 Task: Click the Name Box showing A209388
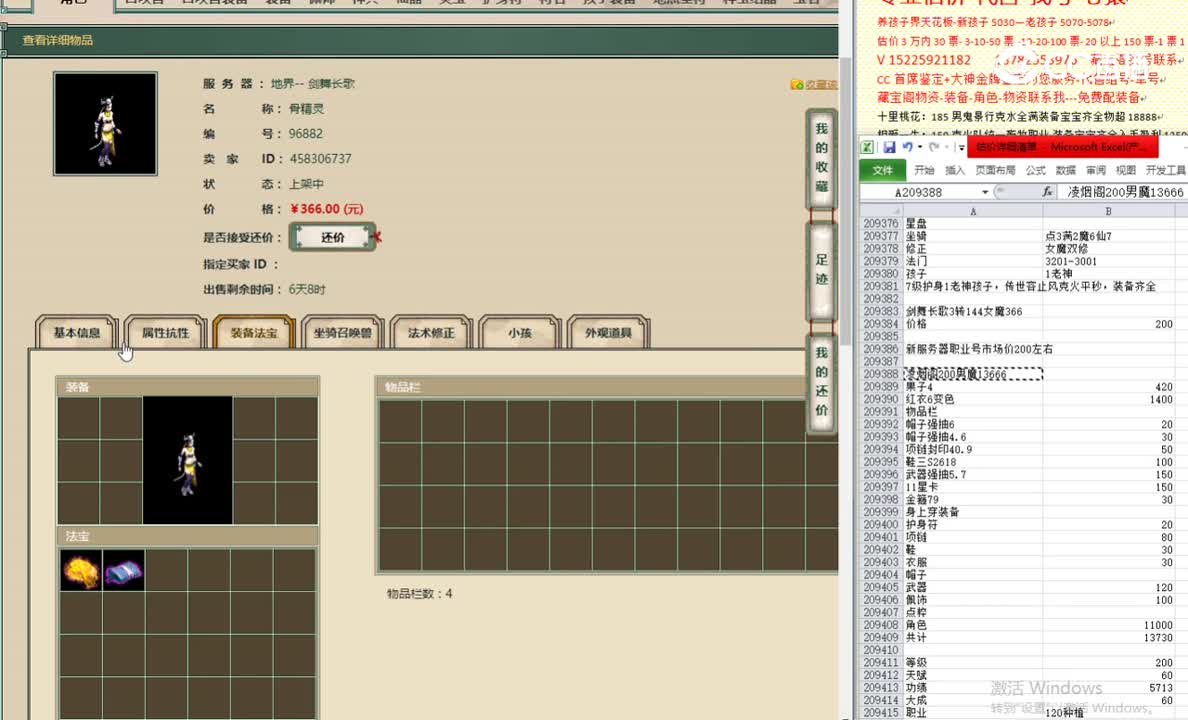[919, 193]
